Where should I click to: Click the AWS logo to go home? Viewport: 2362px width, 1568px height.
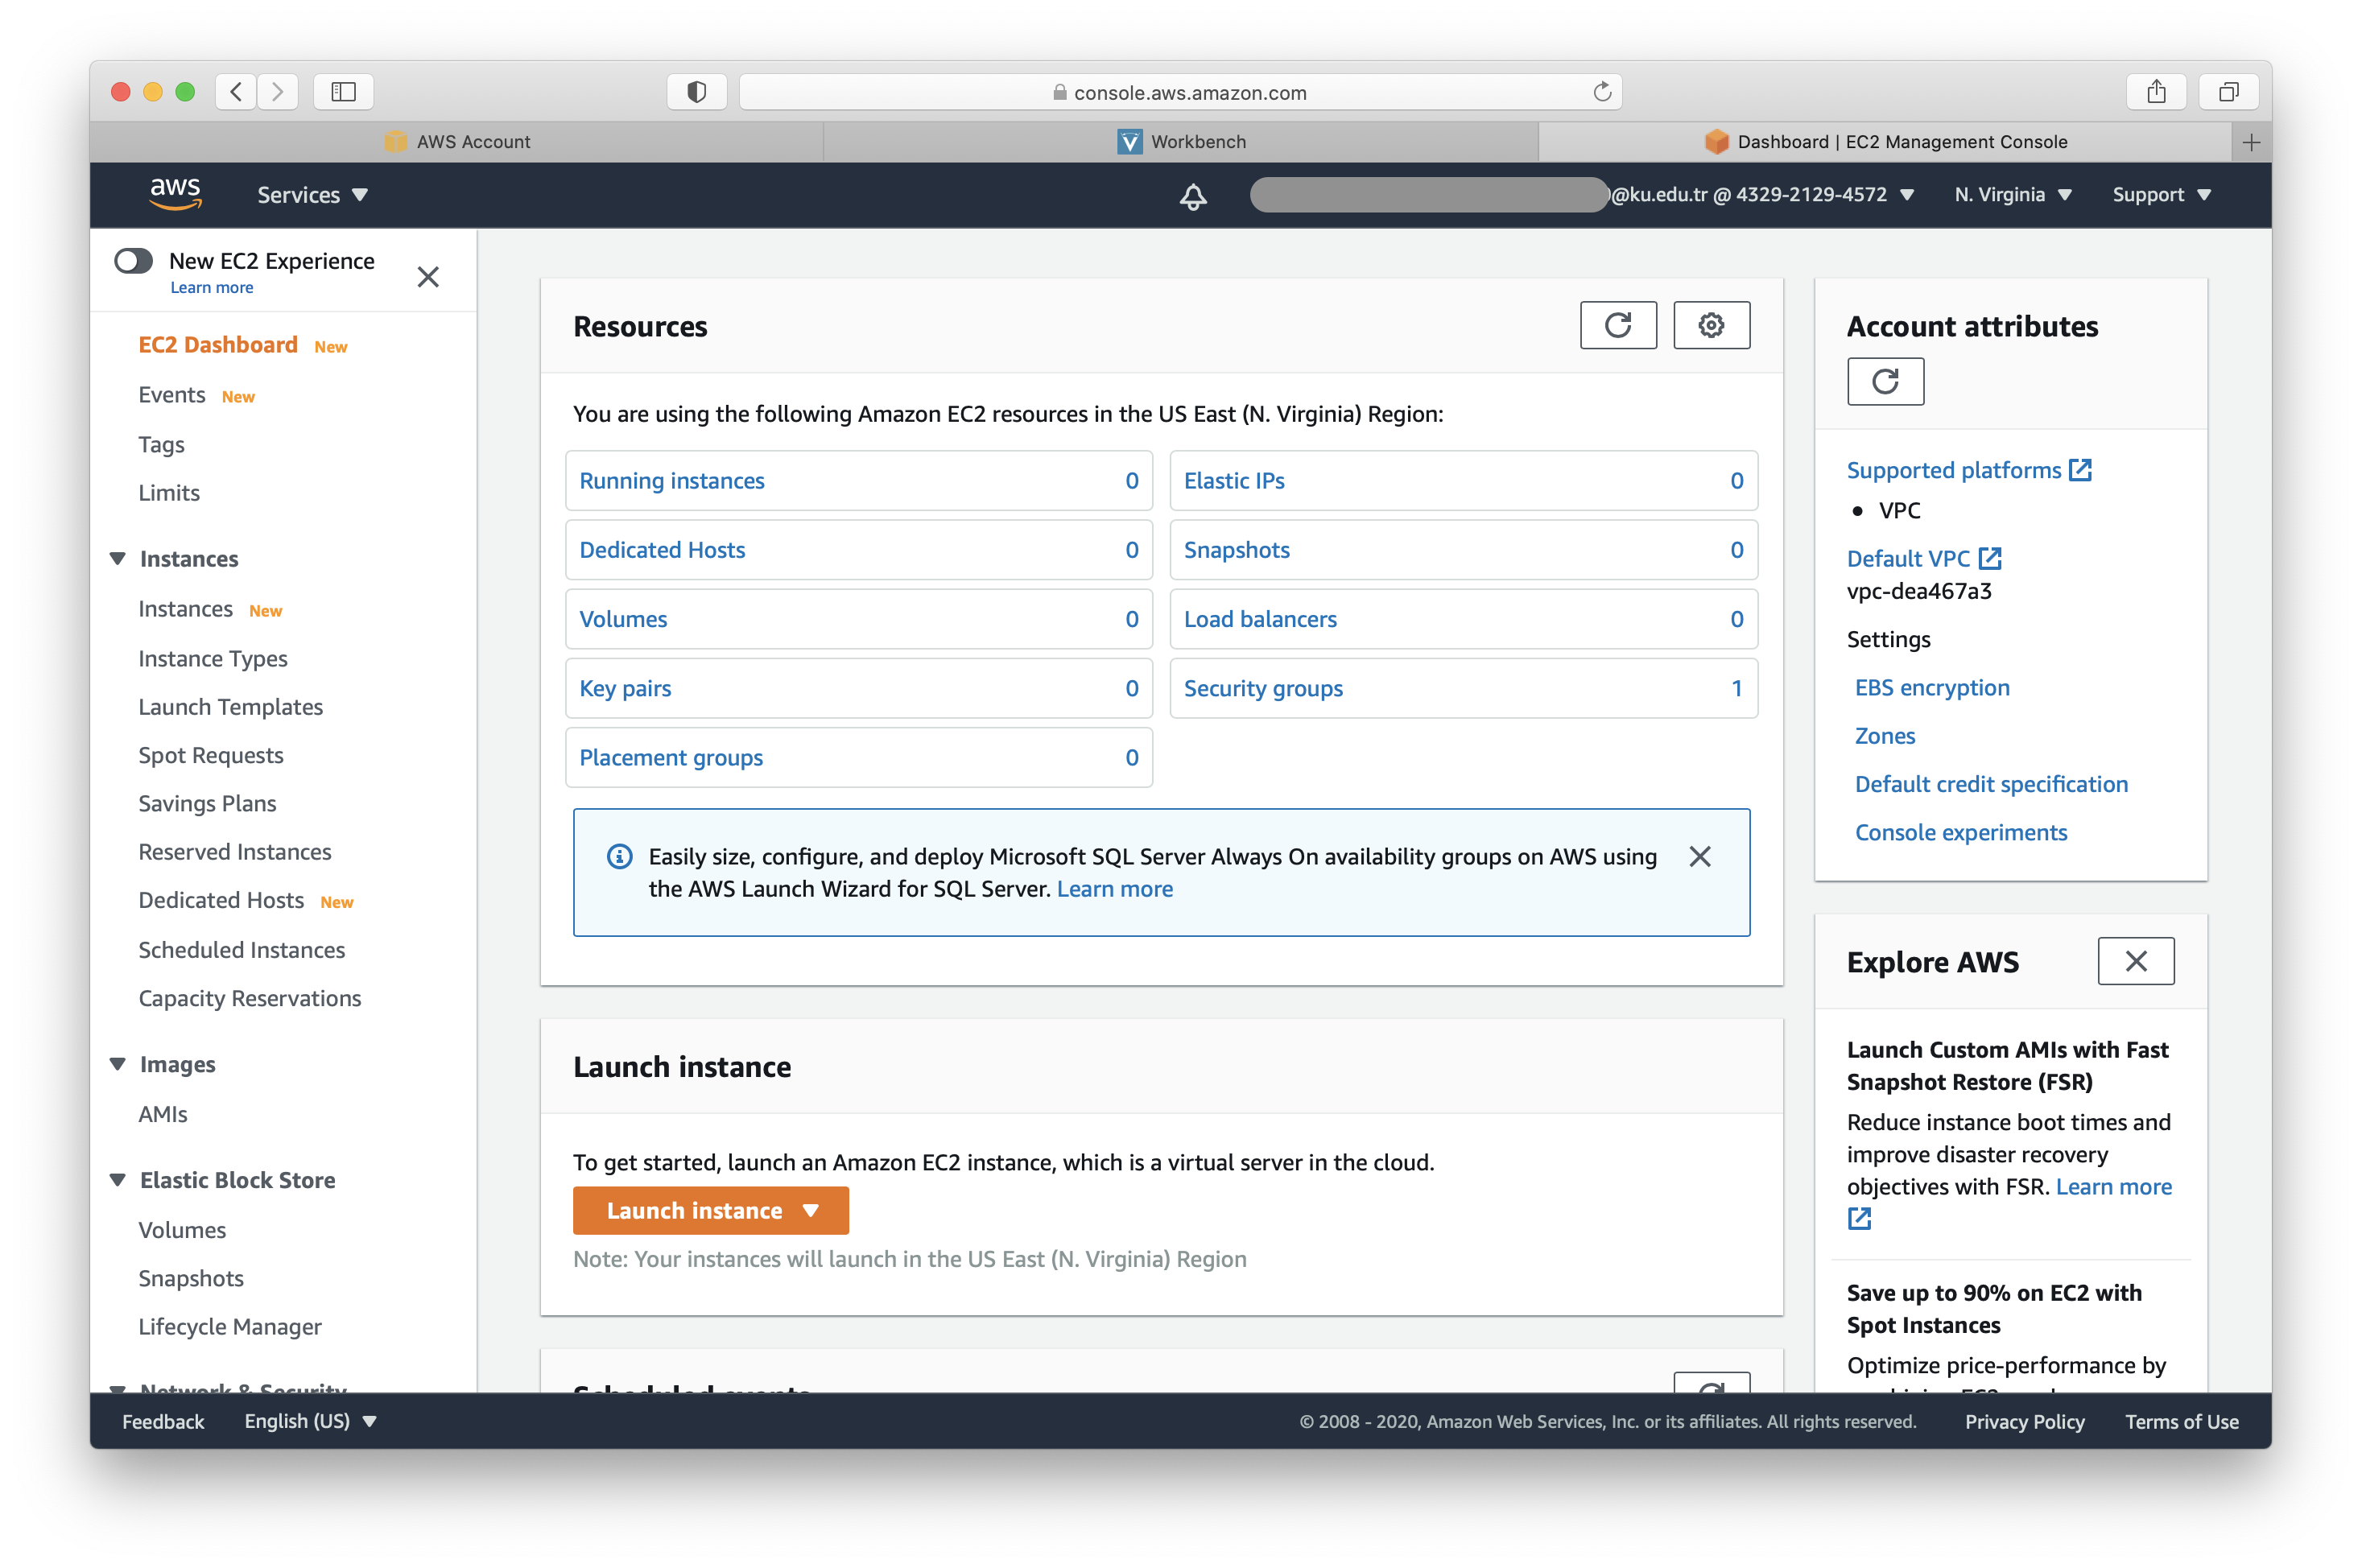coord(176,194)
